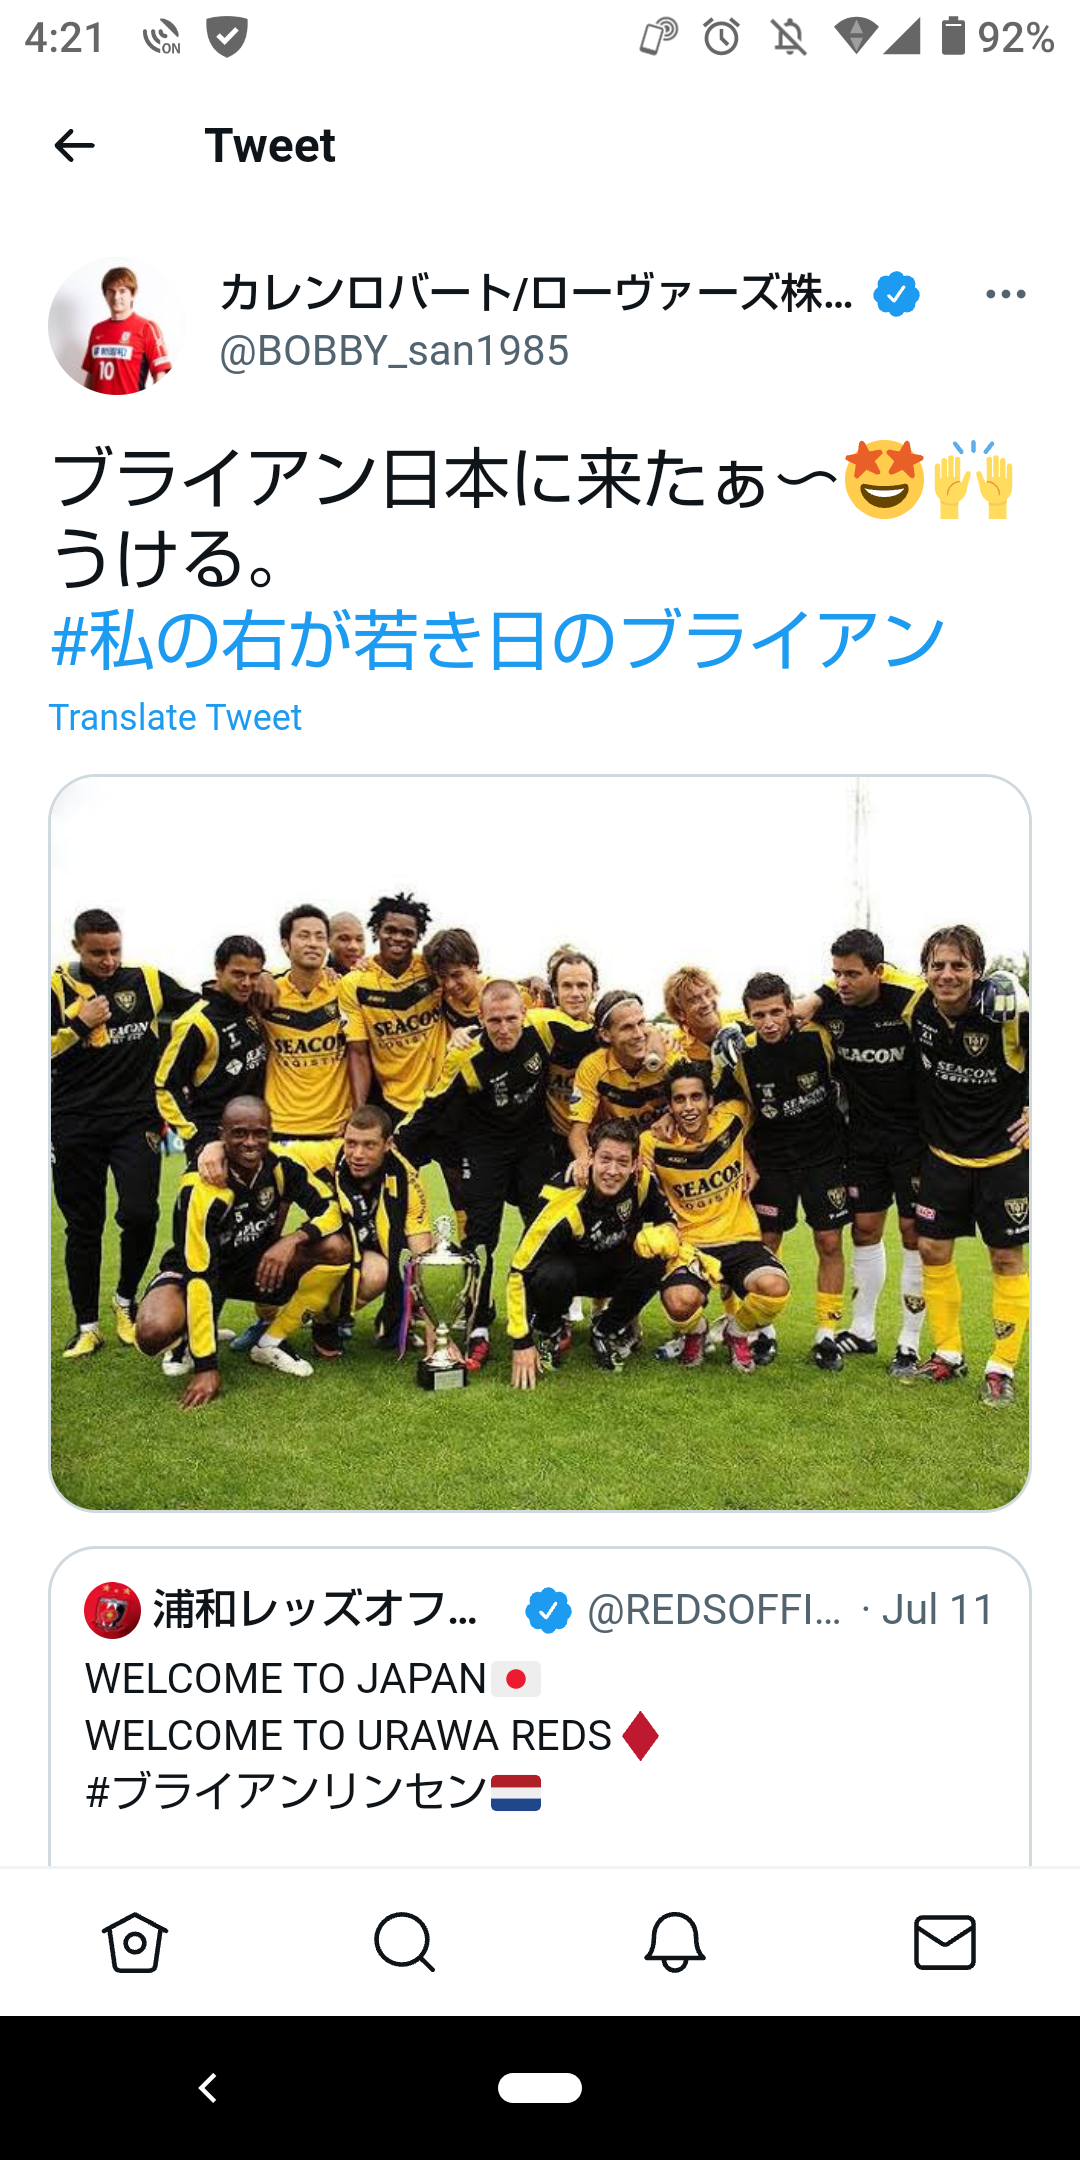Open Notifications bell icon
The width and height of the screenshot is (1080, 2160).
(675, 1942)
